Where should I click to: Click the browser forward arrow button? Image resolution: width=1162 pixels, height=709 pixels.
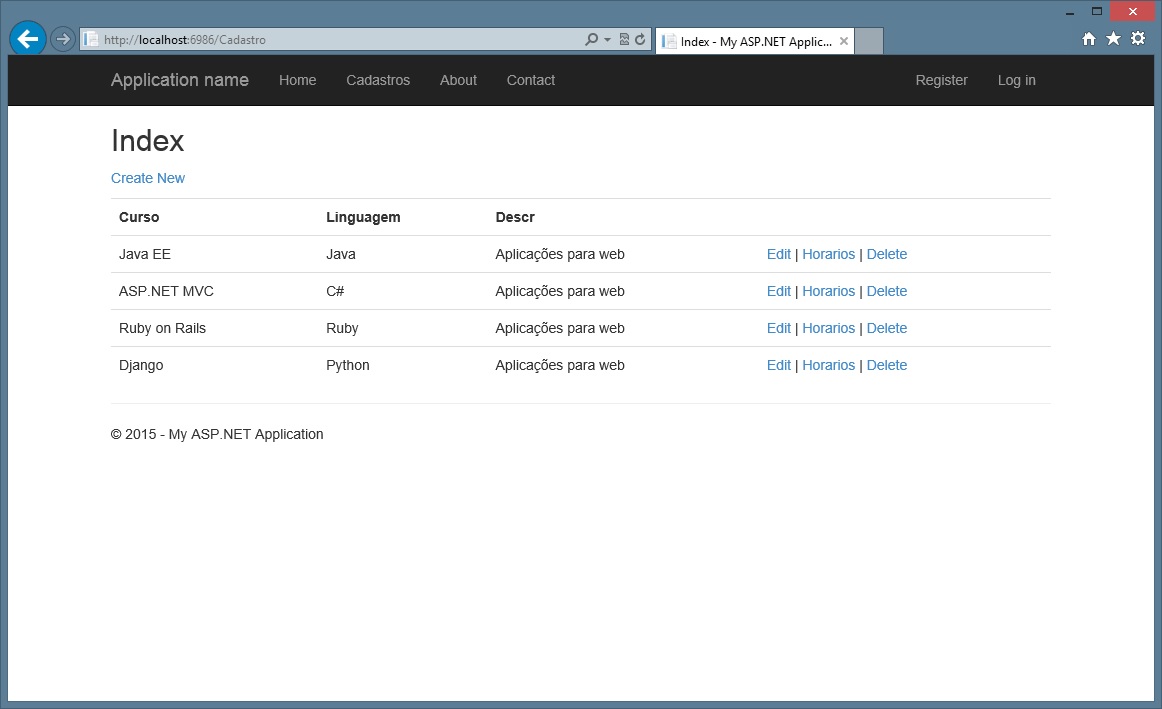coord(63,39)
